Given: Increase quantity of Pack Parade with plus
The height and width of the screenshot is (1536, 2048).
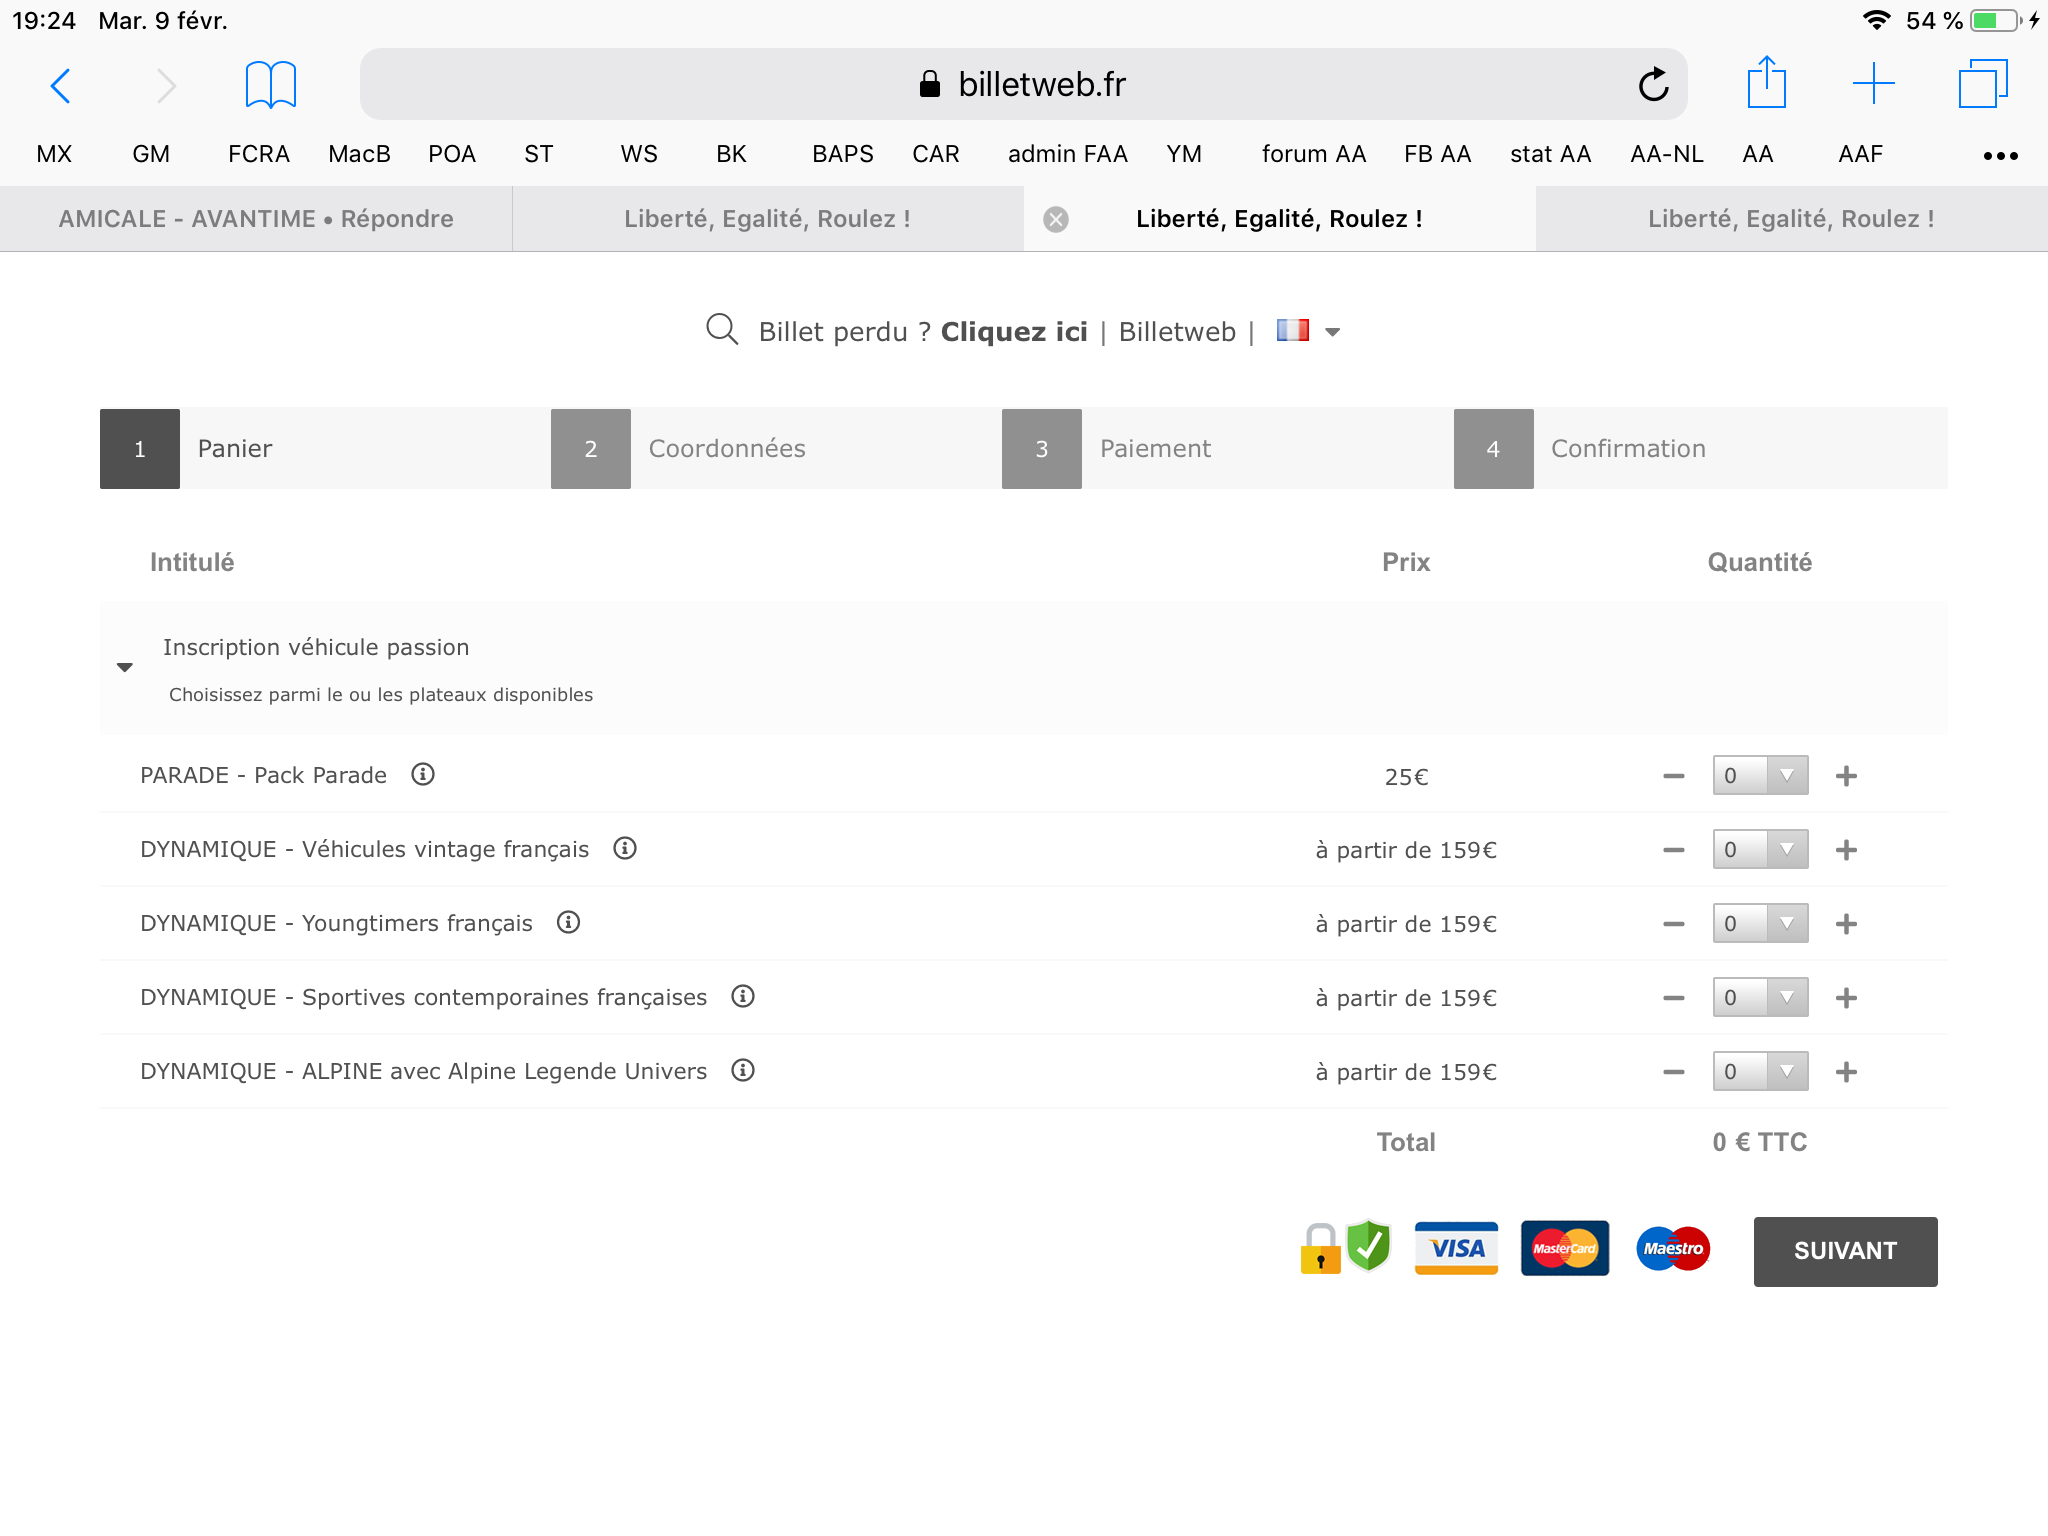Looking at the screenshot, I should click(1846, 776).
